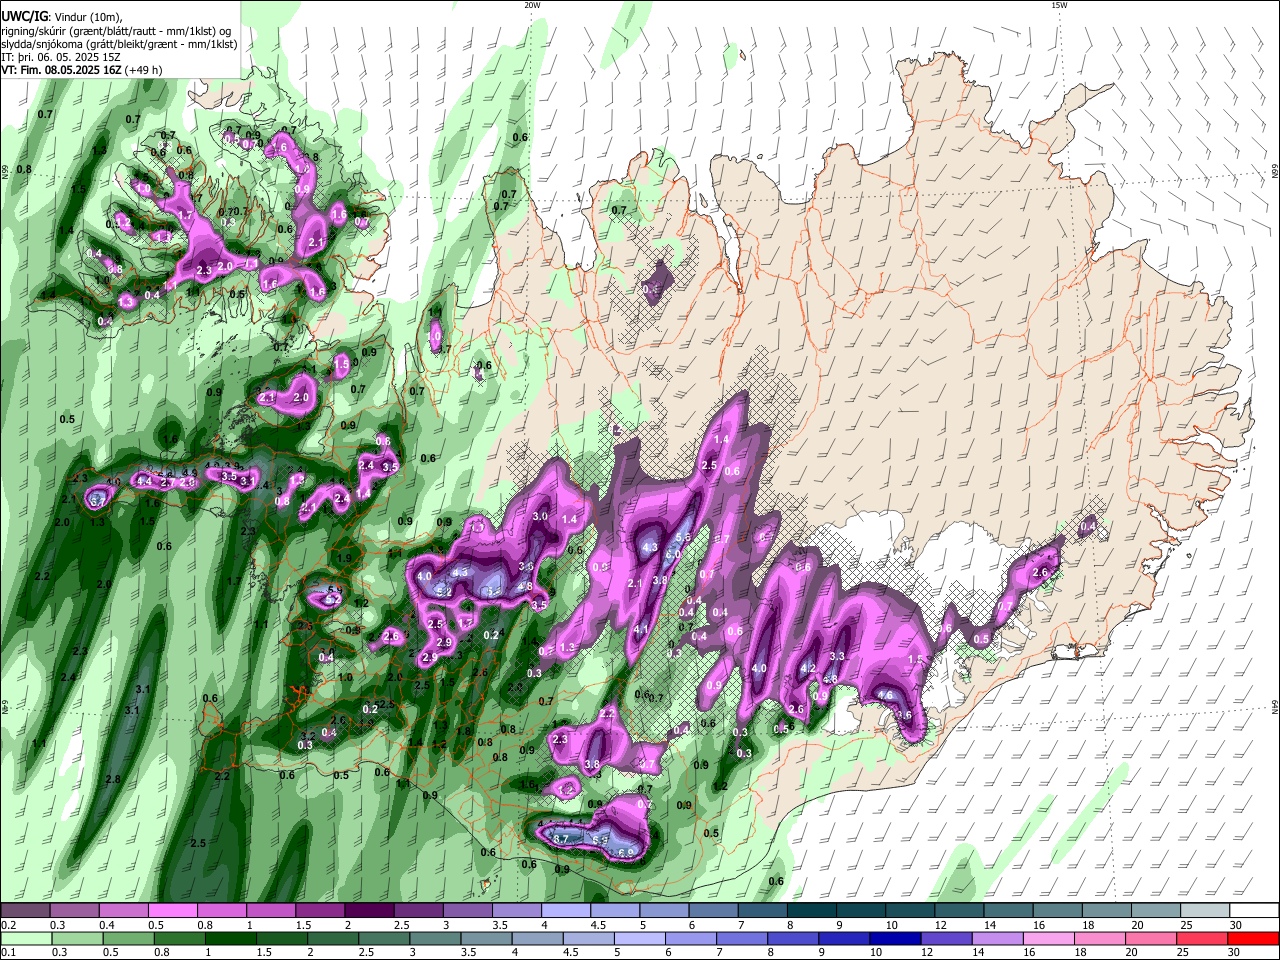Click the '4.6' precipitation value on map
Screen dimensions: 1280x960
coord(885,695)
